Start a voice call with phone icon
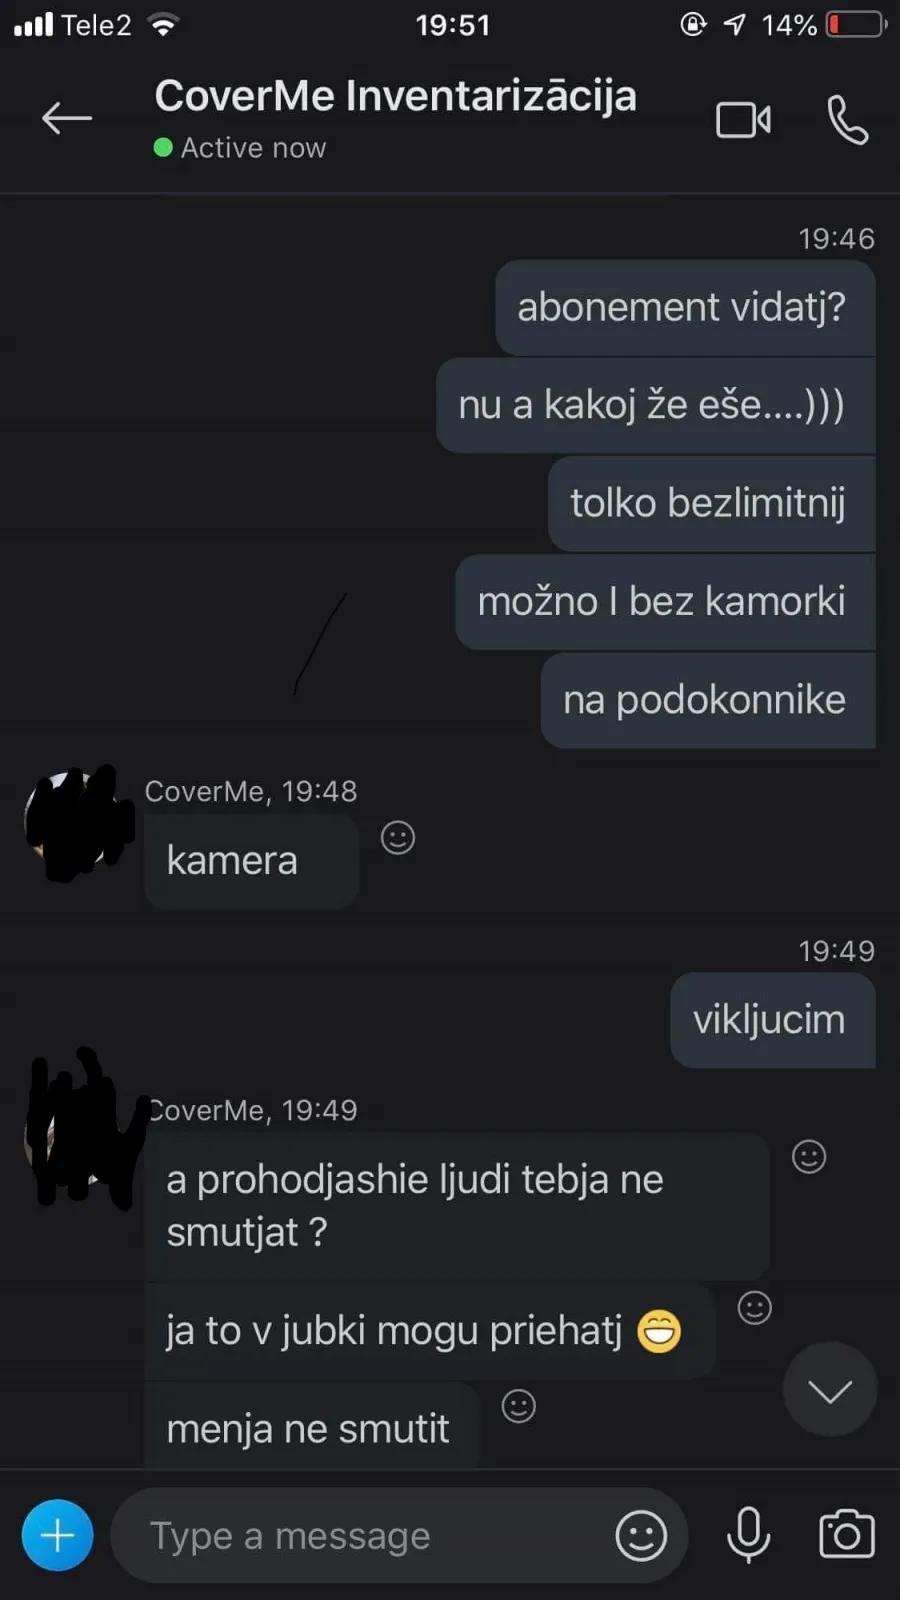900x1600 pixels. click(848, 120)
